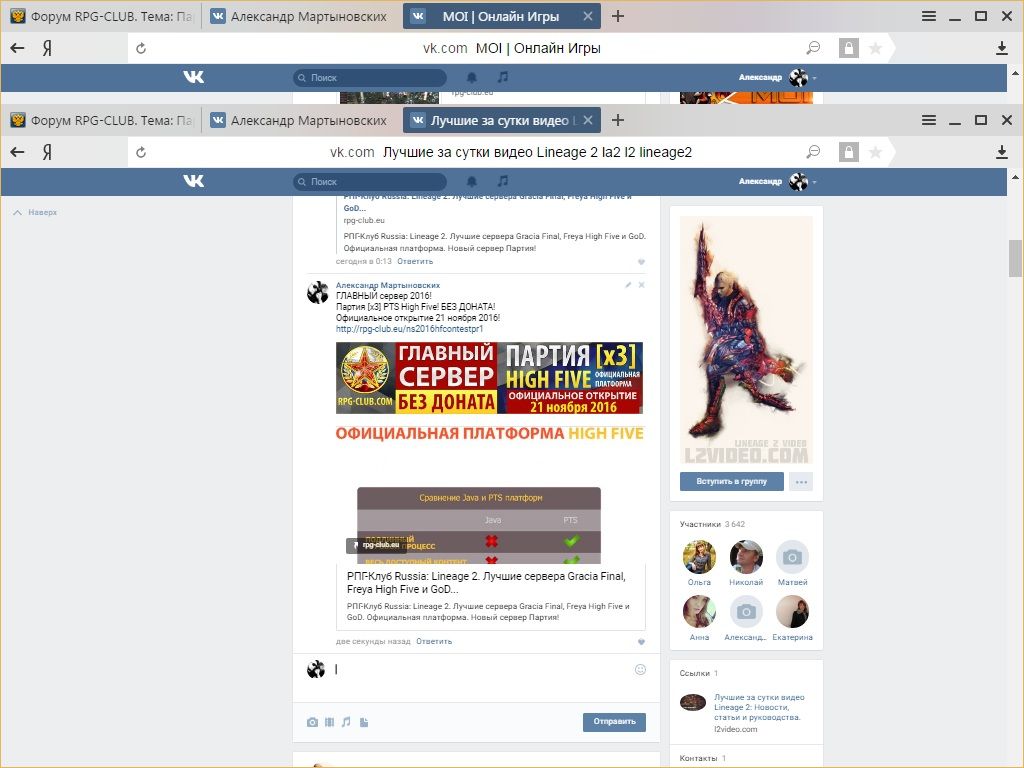Switch to Александр Мартыновских tab in upper window
Viewport: 1024px width, 768px height.
pos(300,16)
